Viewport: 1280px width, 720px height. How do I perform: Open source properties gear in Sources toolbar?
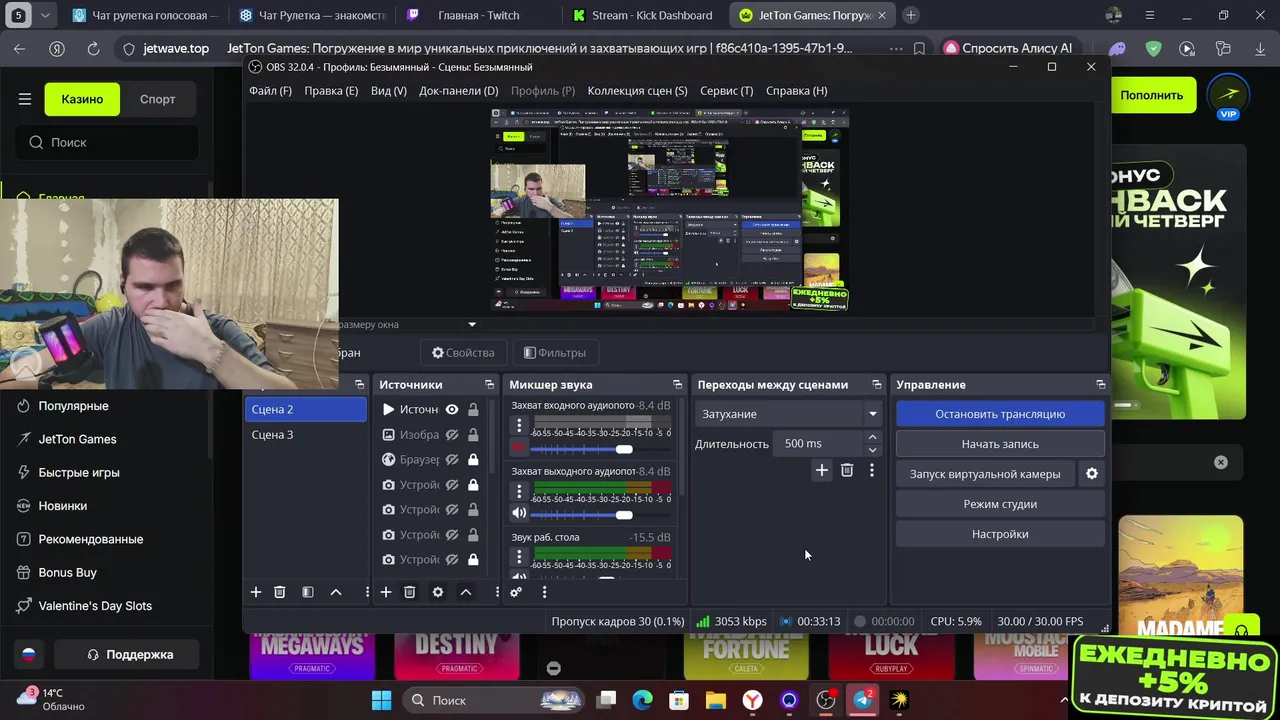tap(438, 592)
